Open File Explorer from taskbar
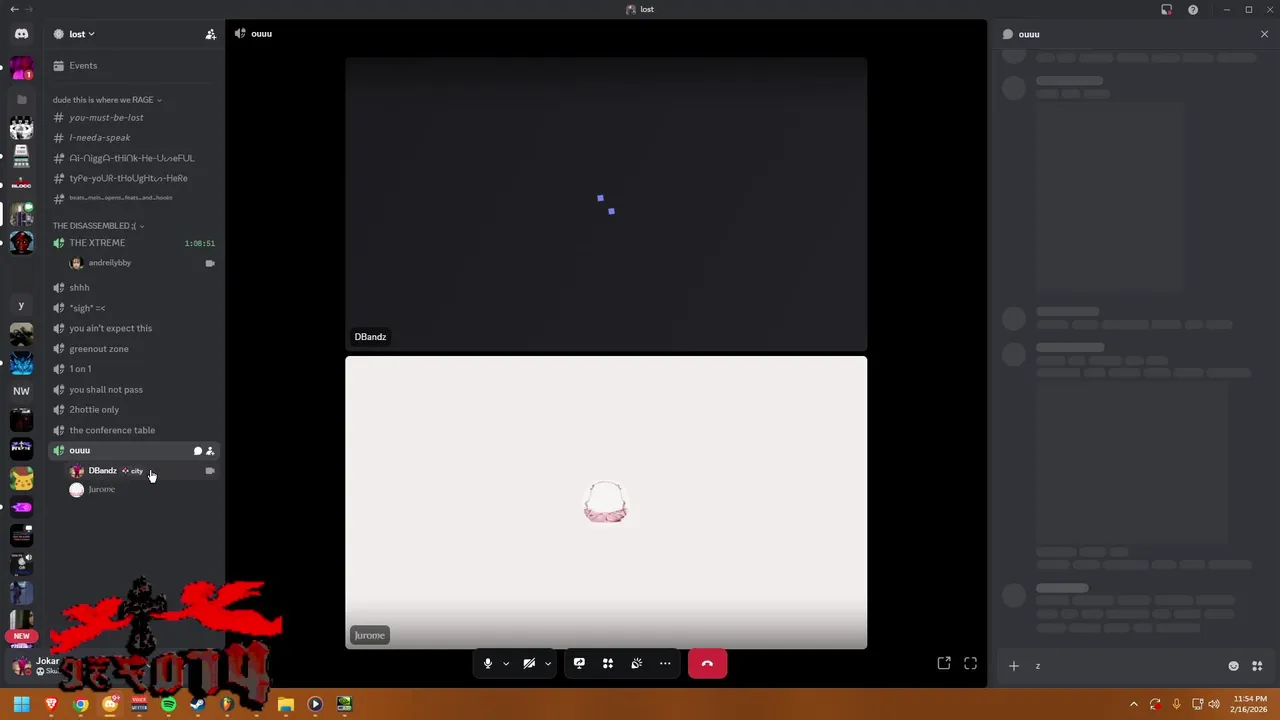This screenshot has height=720, width=1280. (285, 704)
